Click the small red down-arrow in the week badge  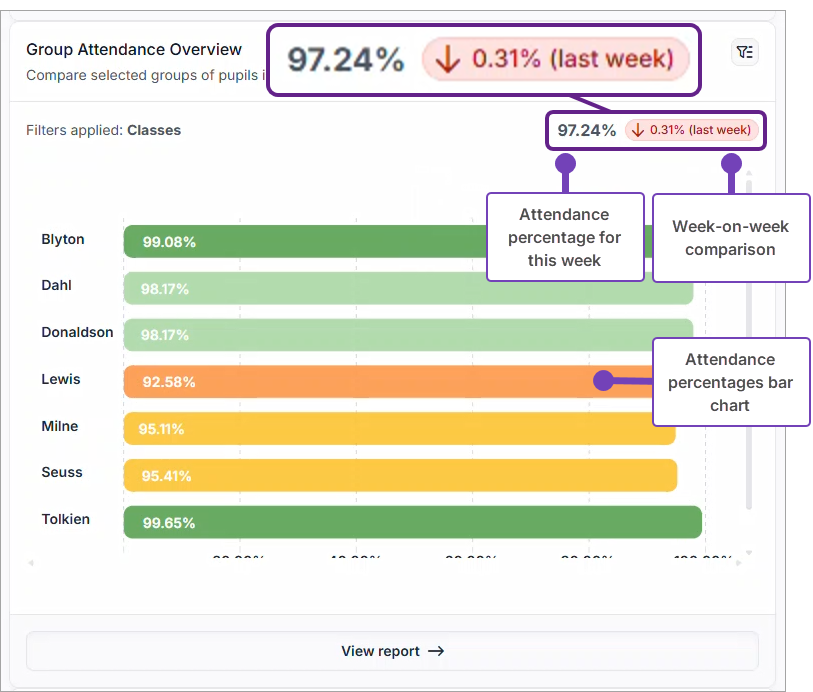pyautogui.click(x=637, y=130)
